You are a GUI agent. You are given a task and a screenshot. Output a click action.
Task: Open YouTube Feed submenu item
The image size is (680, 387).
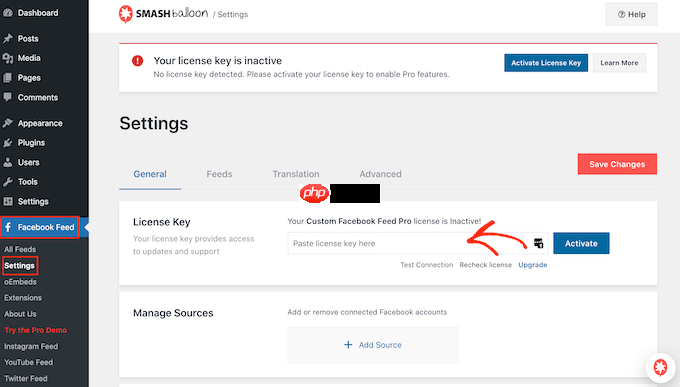coord(29,362)
